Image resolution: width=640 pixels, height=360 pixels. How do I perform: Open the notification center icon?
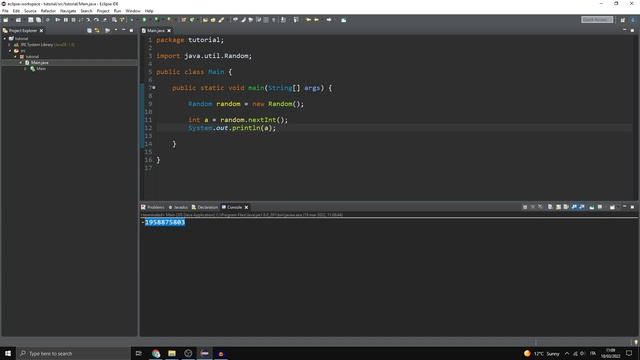pyautogui.click(x=629, y=353)
